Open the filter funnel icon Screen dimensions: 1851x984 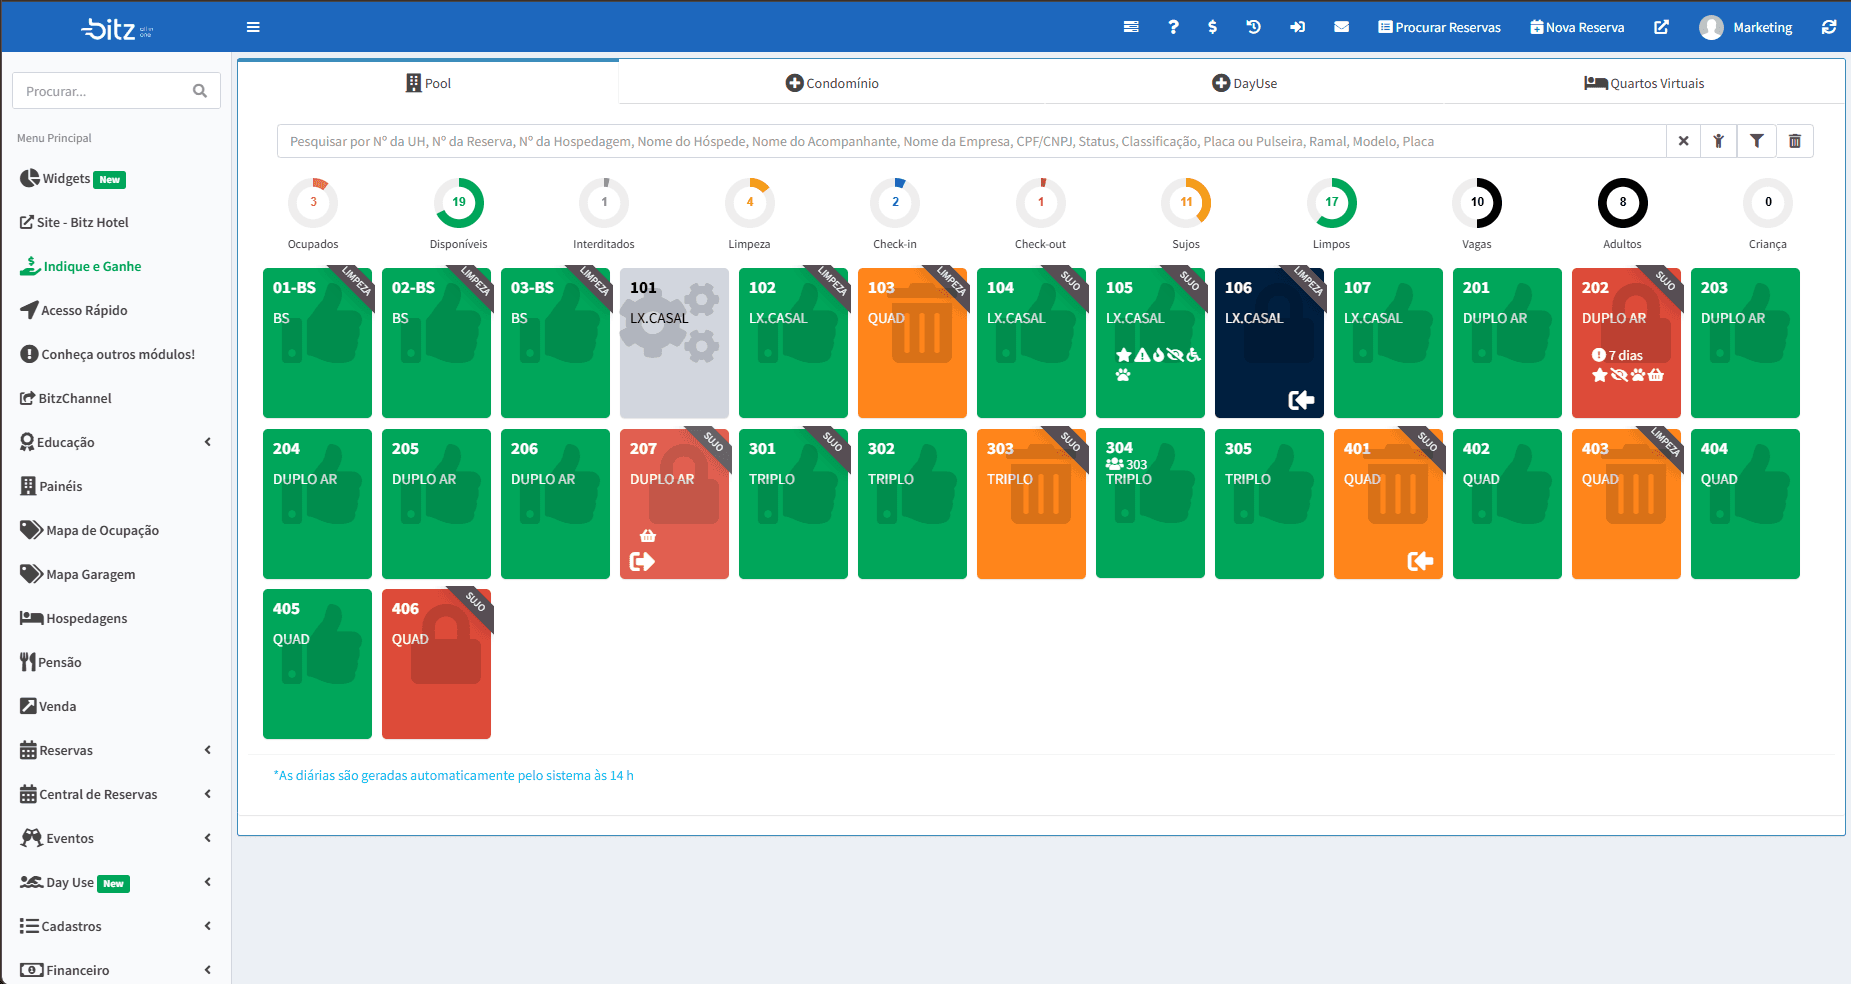pyautogui.click(x=1756, y=141)
